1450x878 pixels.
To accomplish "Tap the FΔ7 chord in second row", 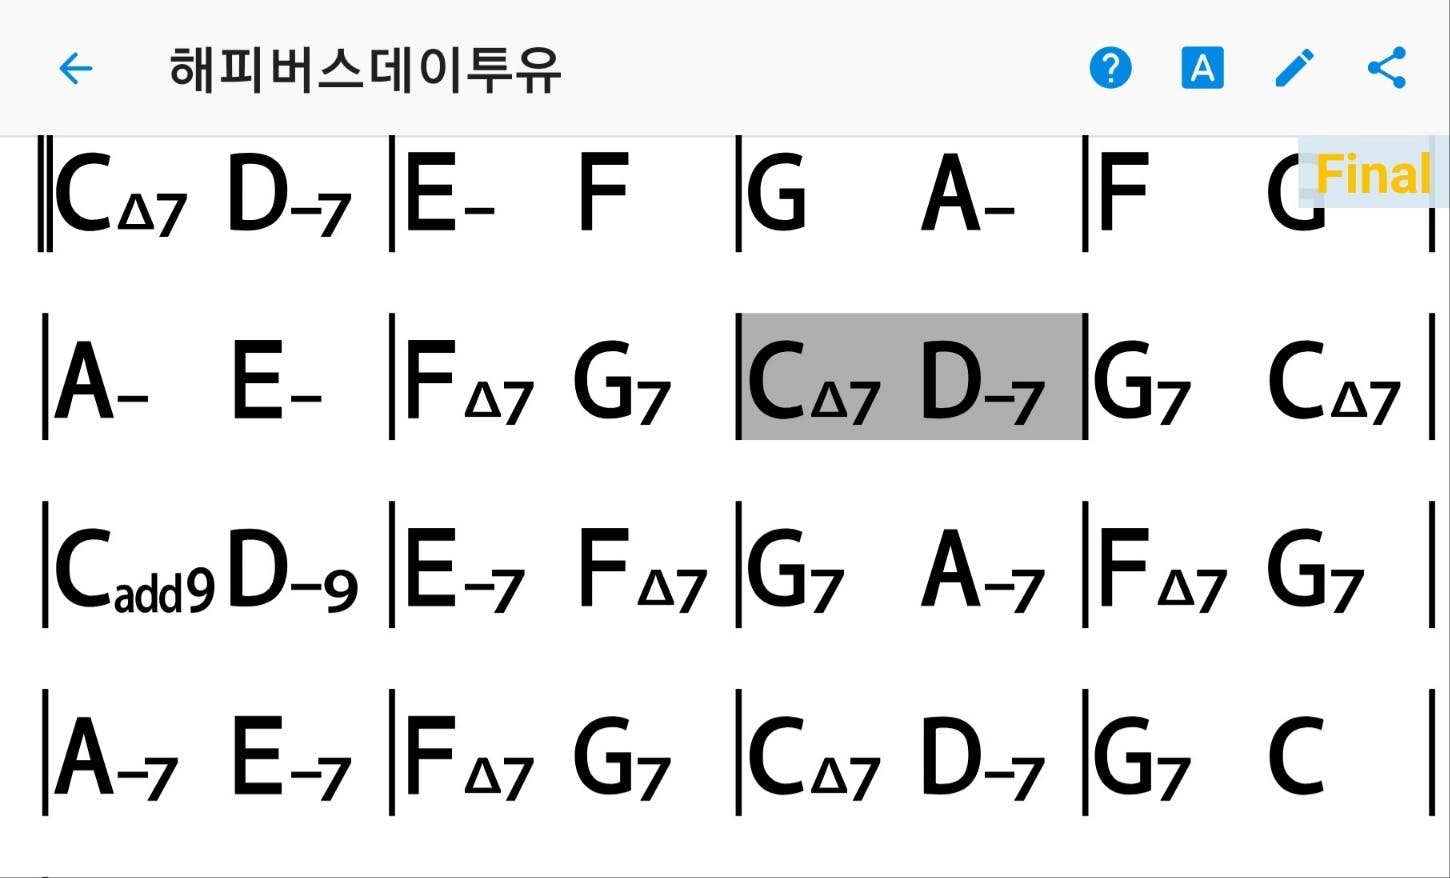I will click(x=469, y=383).
